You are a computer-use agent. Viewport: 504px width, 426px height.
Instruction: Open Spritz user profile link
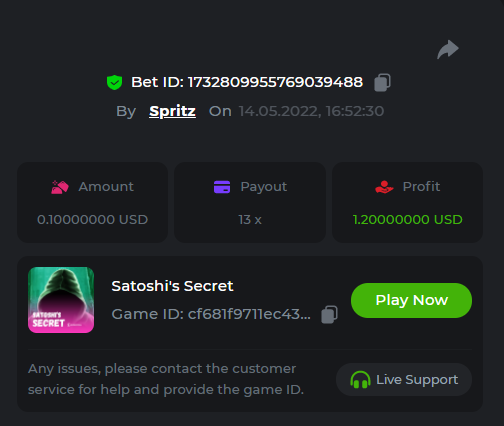click(x=172, y=111)
